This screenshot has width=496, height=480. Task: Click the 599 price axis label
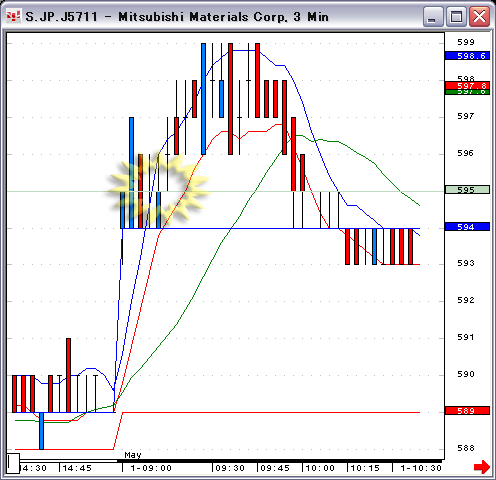[466, 42]
